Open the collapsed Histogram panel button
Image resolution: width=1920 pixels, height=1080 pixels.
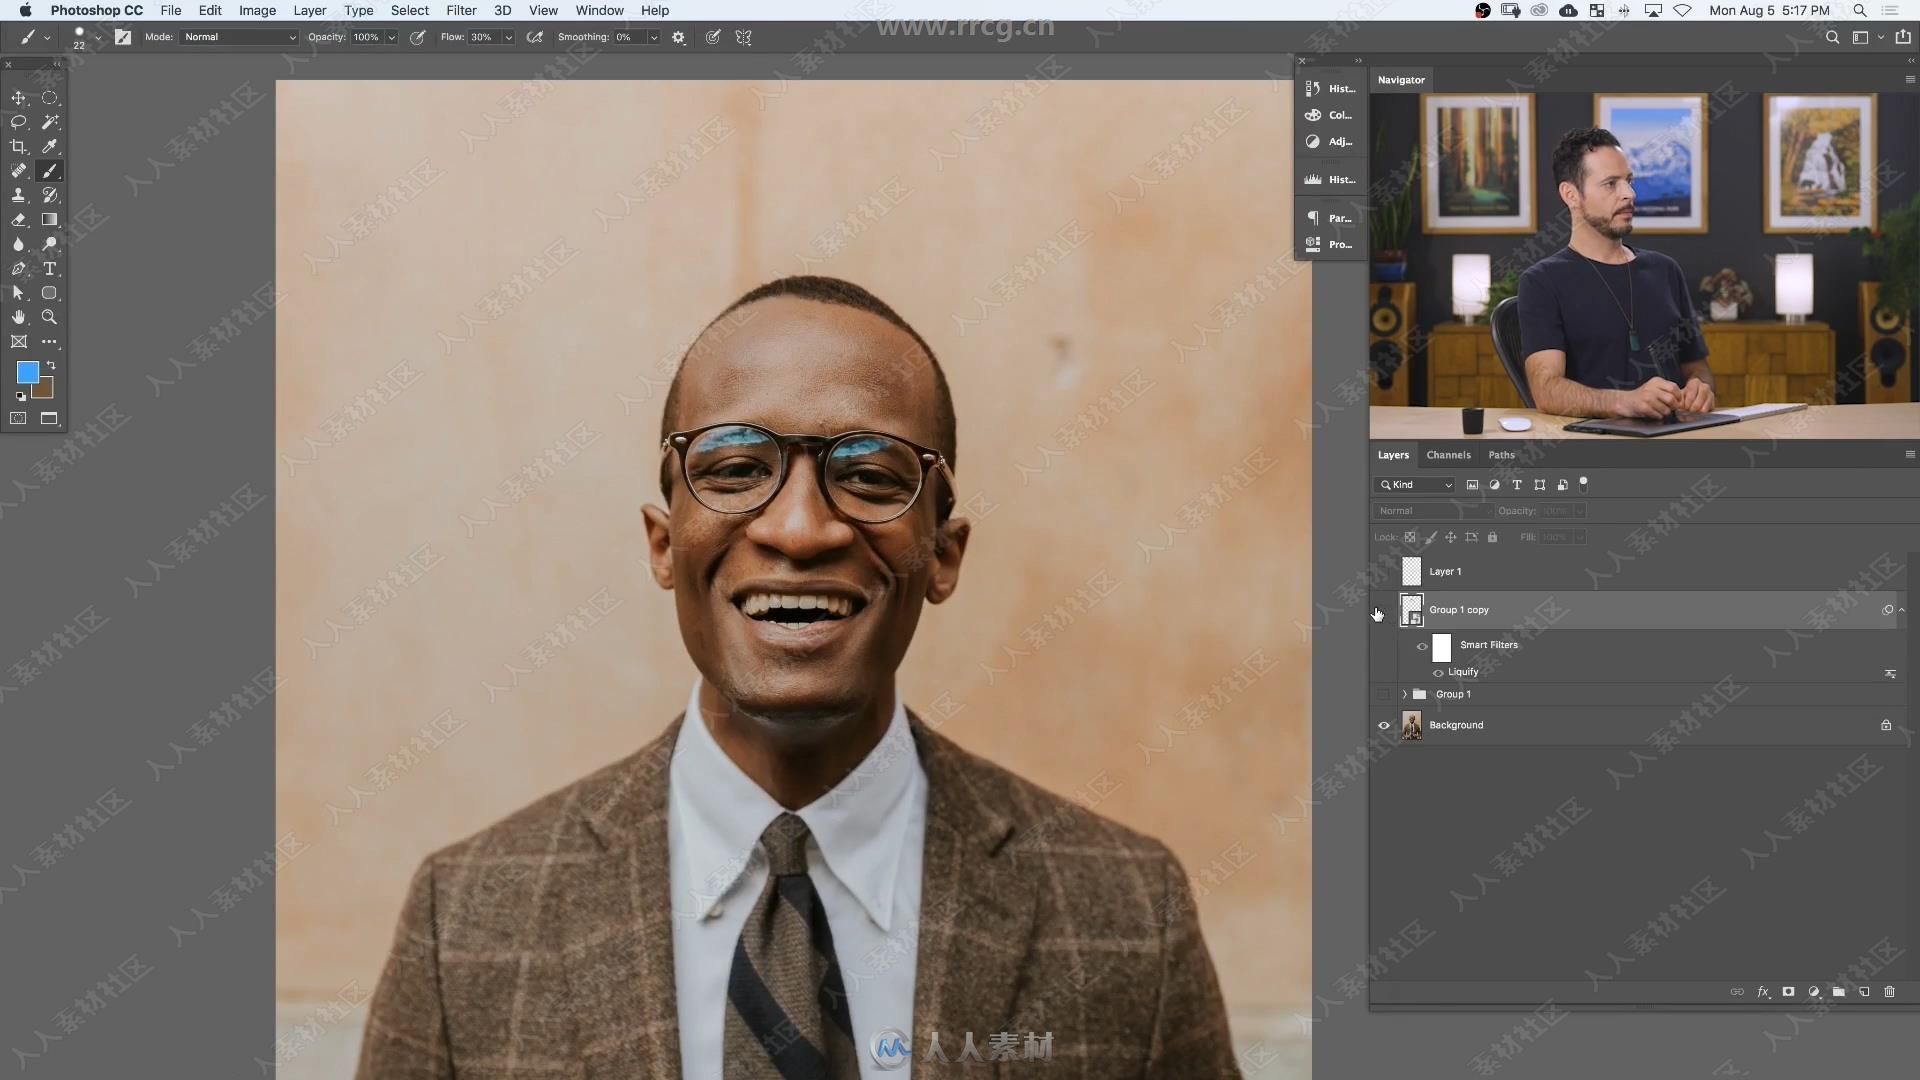[1330, 180]
